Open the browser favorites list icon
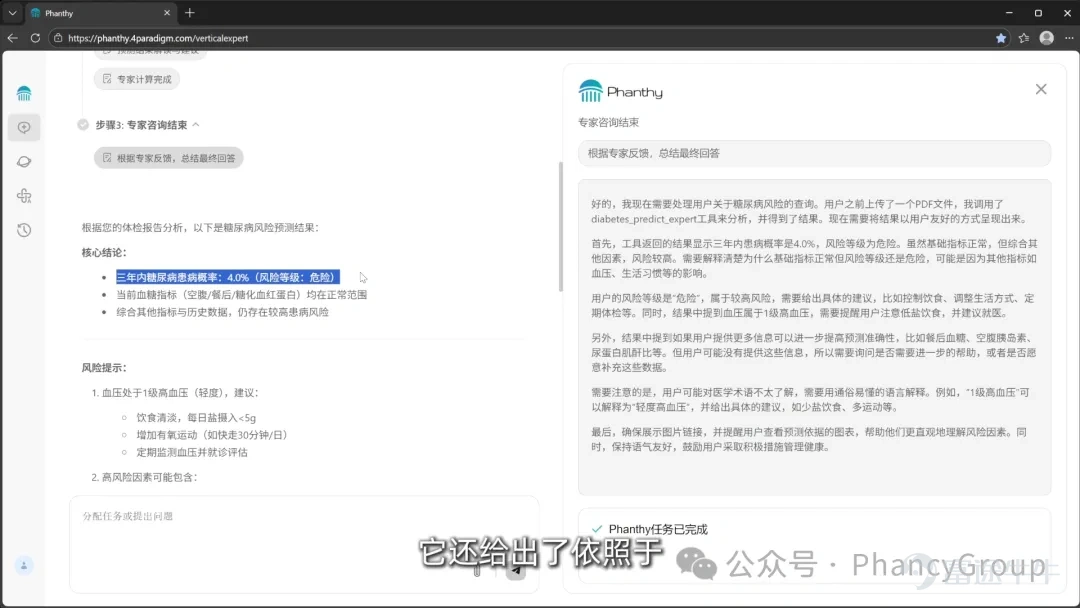 pyautogui.click(x=1024, y=38)
